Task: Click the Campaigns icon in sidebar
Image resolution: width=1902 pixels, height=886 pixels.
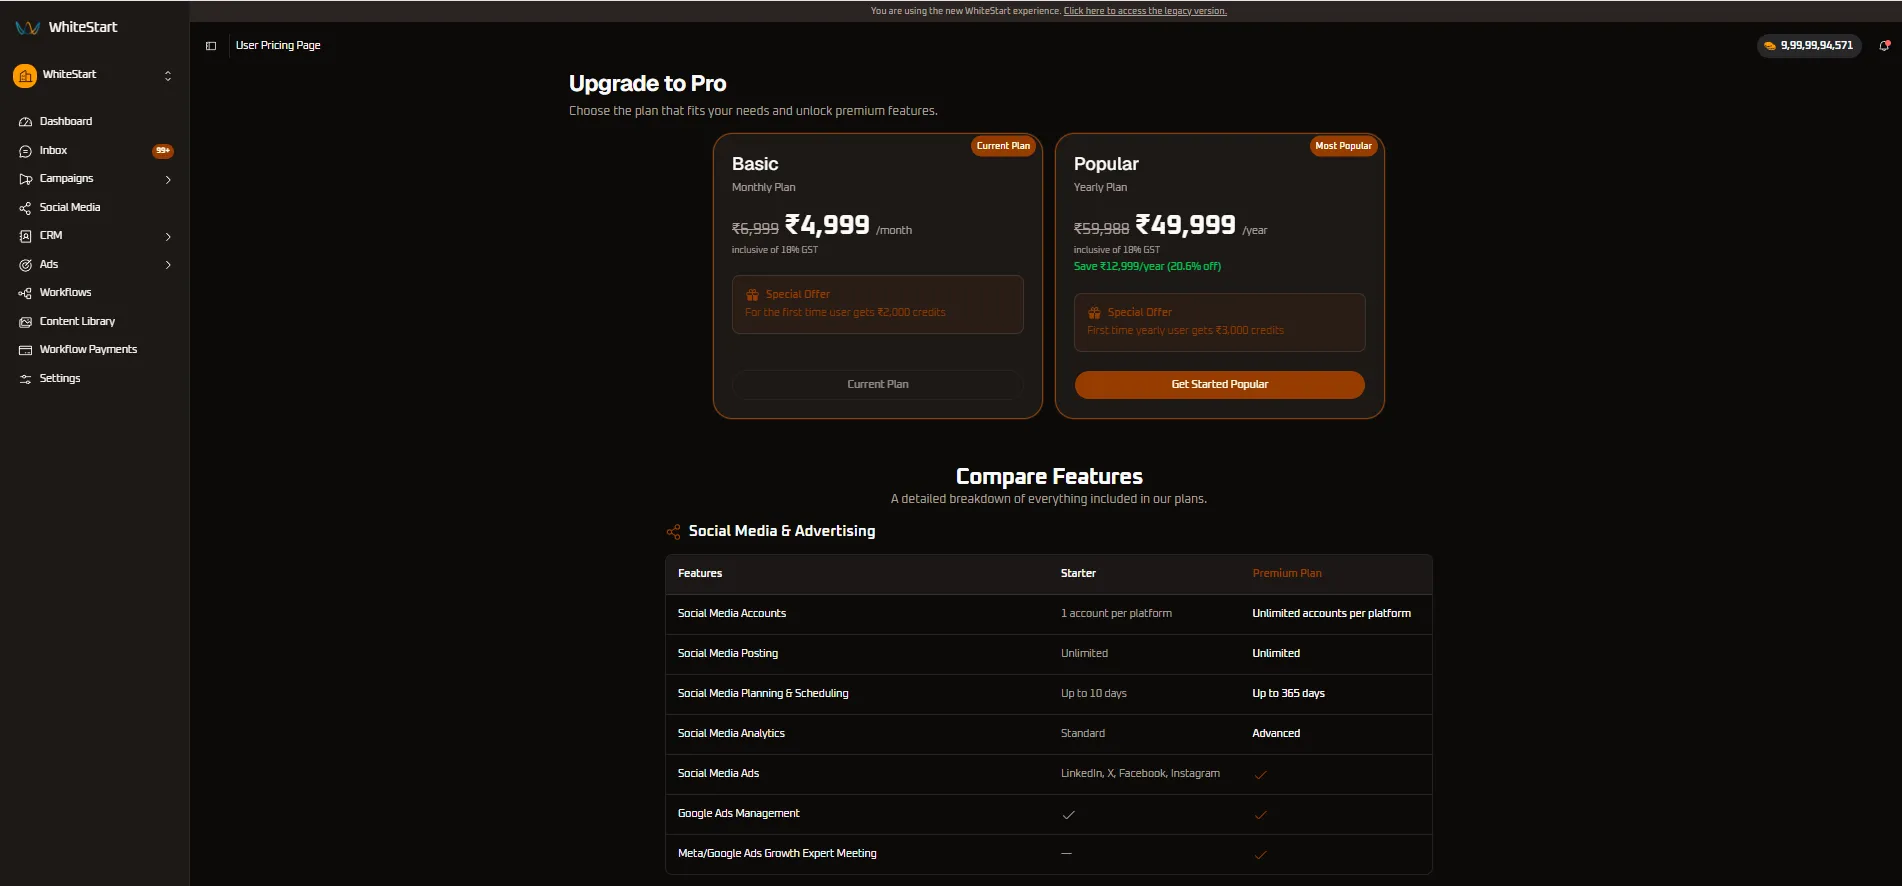Action: click(26, 179)
